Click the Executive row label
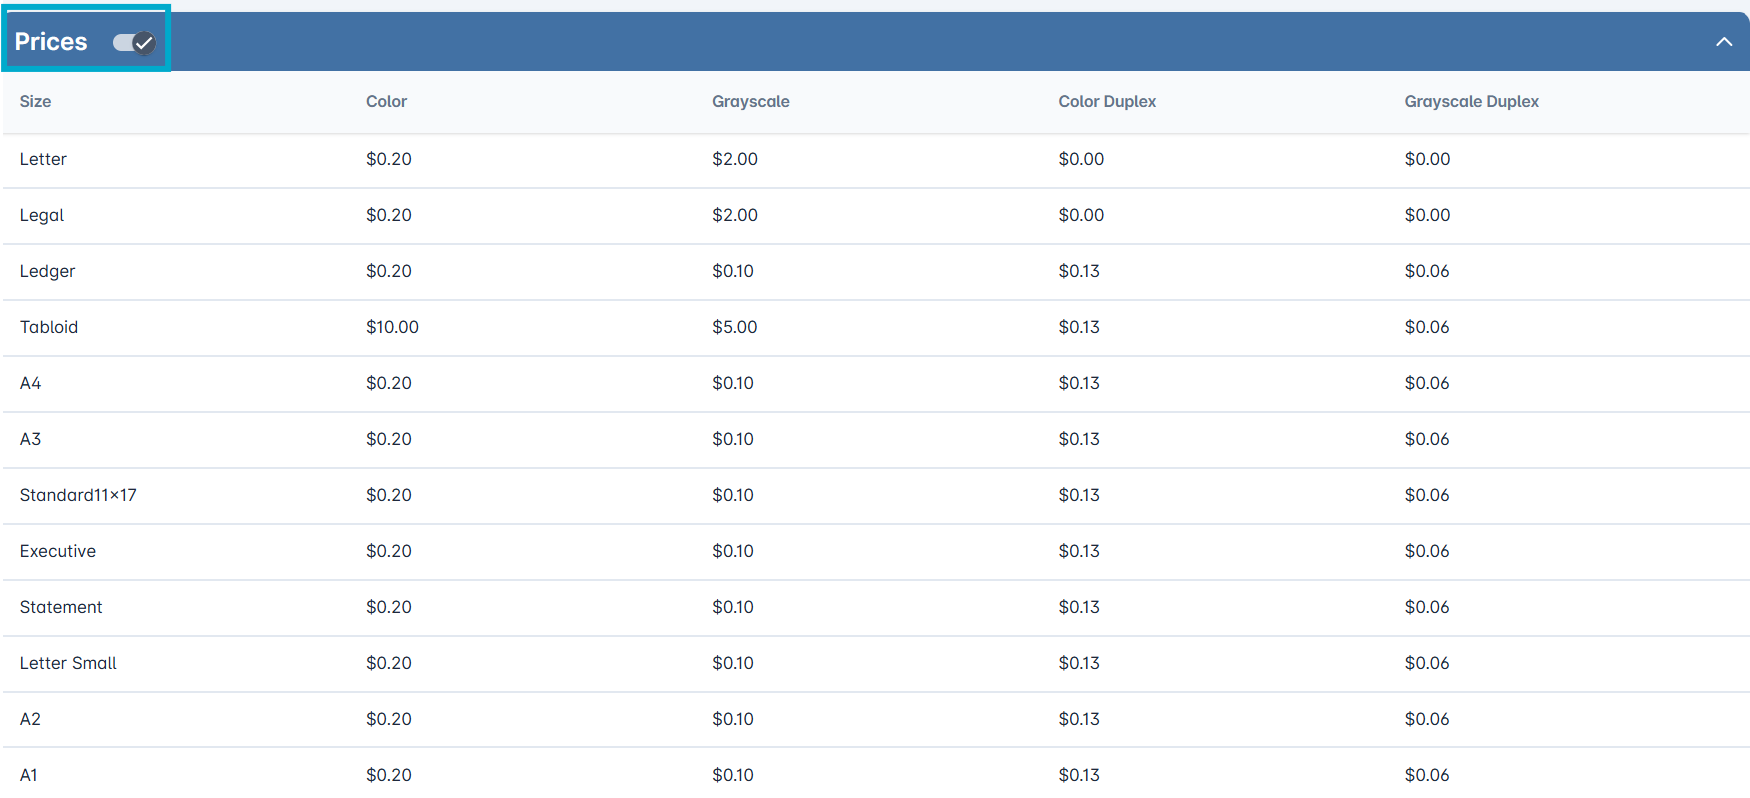This screenshot has height=798, width=1750. tap(58, 551)
